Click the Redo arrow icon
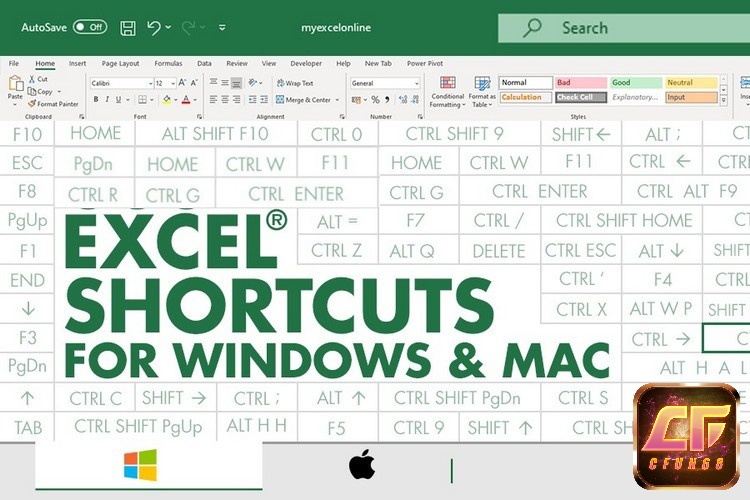 click(x=188, y=28)
